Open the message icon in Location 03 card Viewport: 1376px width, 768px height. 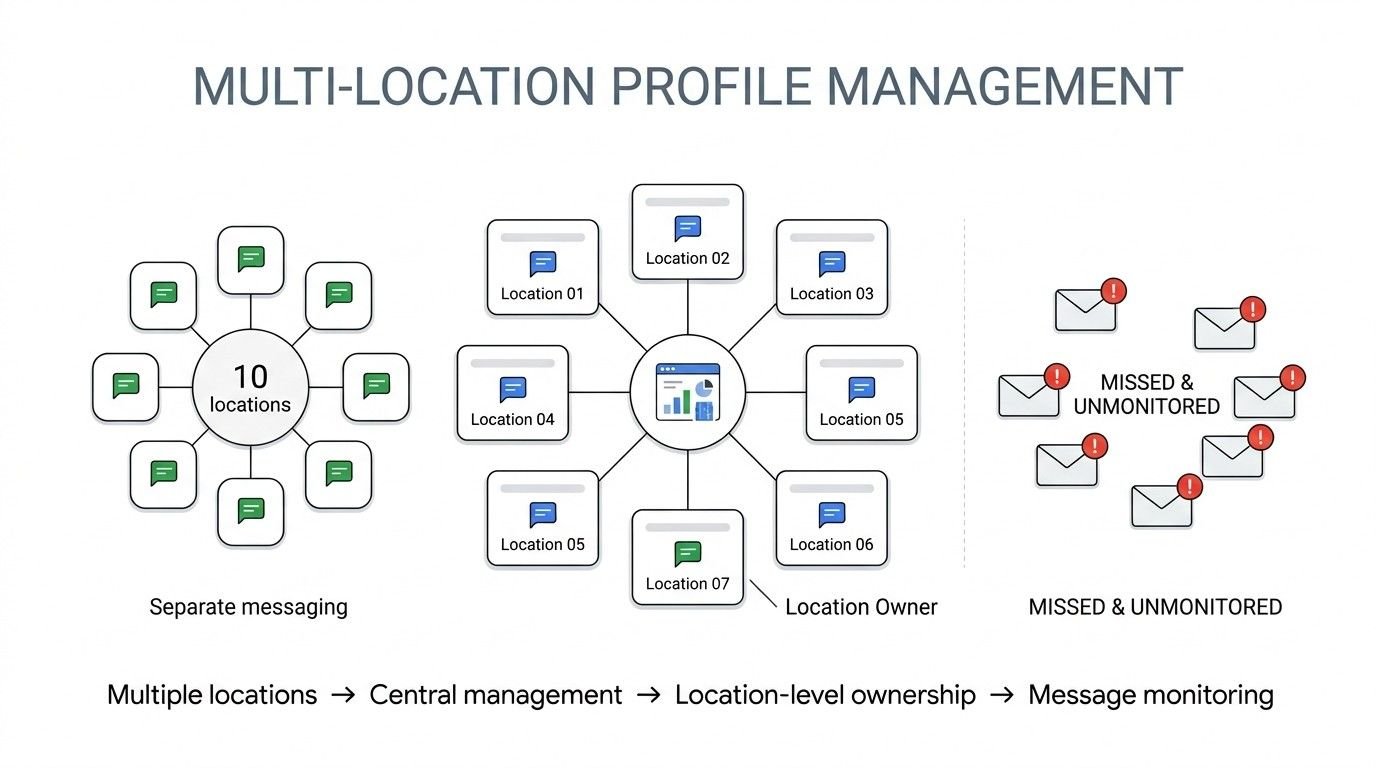coord(832,264)
